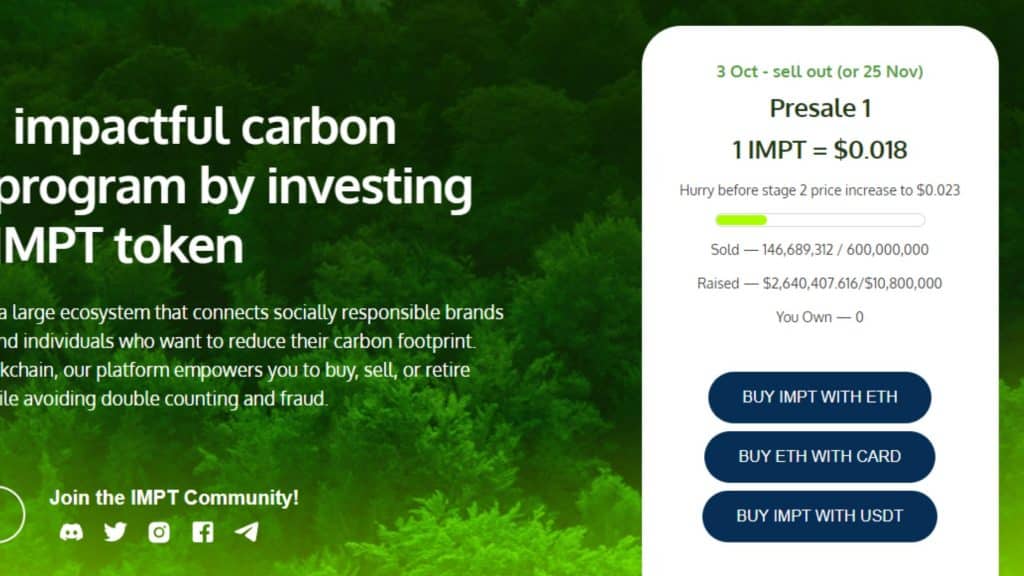Click Join the IMPT Community heading
The height and width of the screenshot is (576, 1024).
click(174, 498)
